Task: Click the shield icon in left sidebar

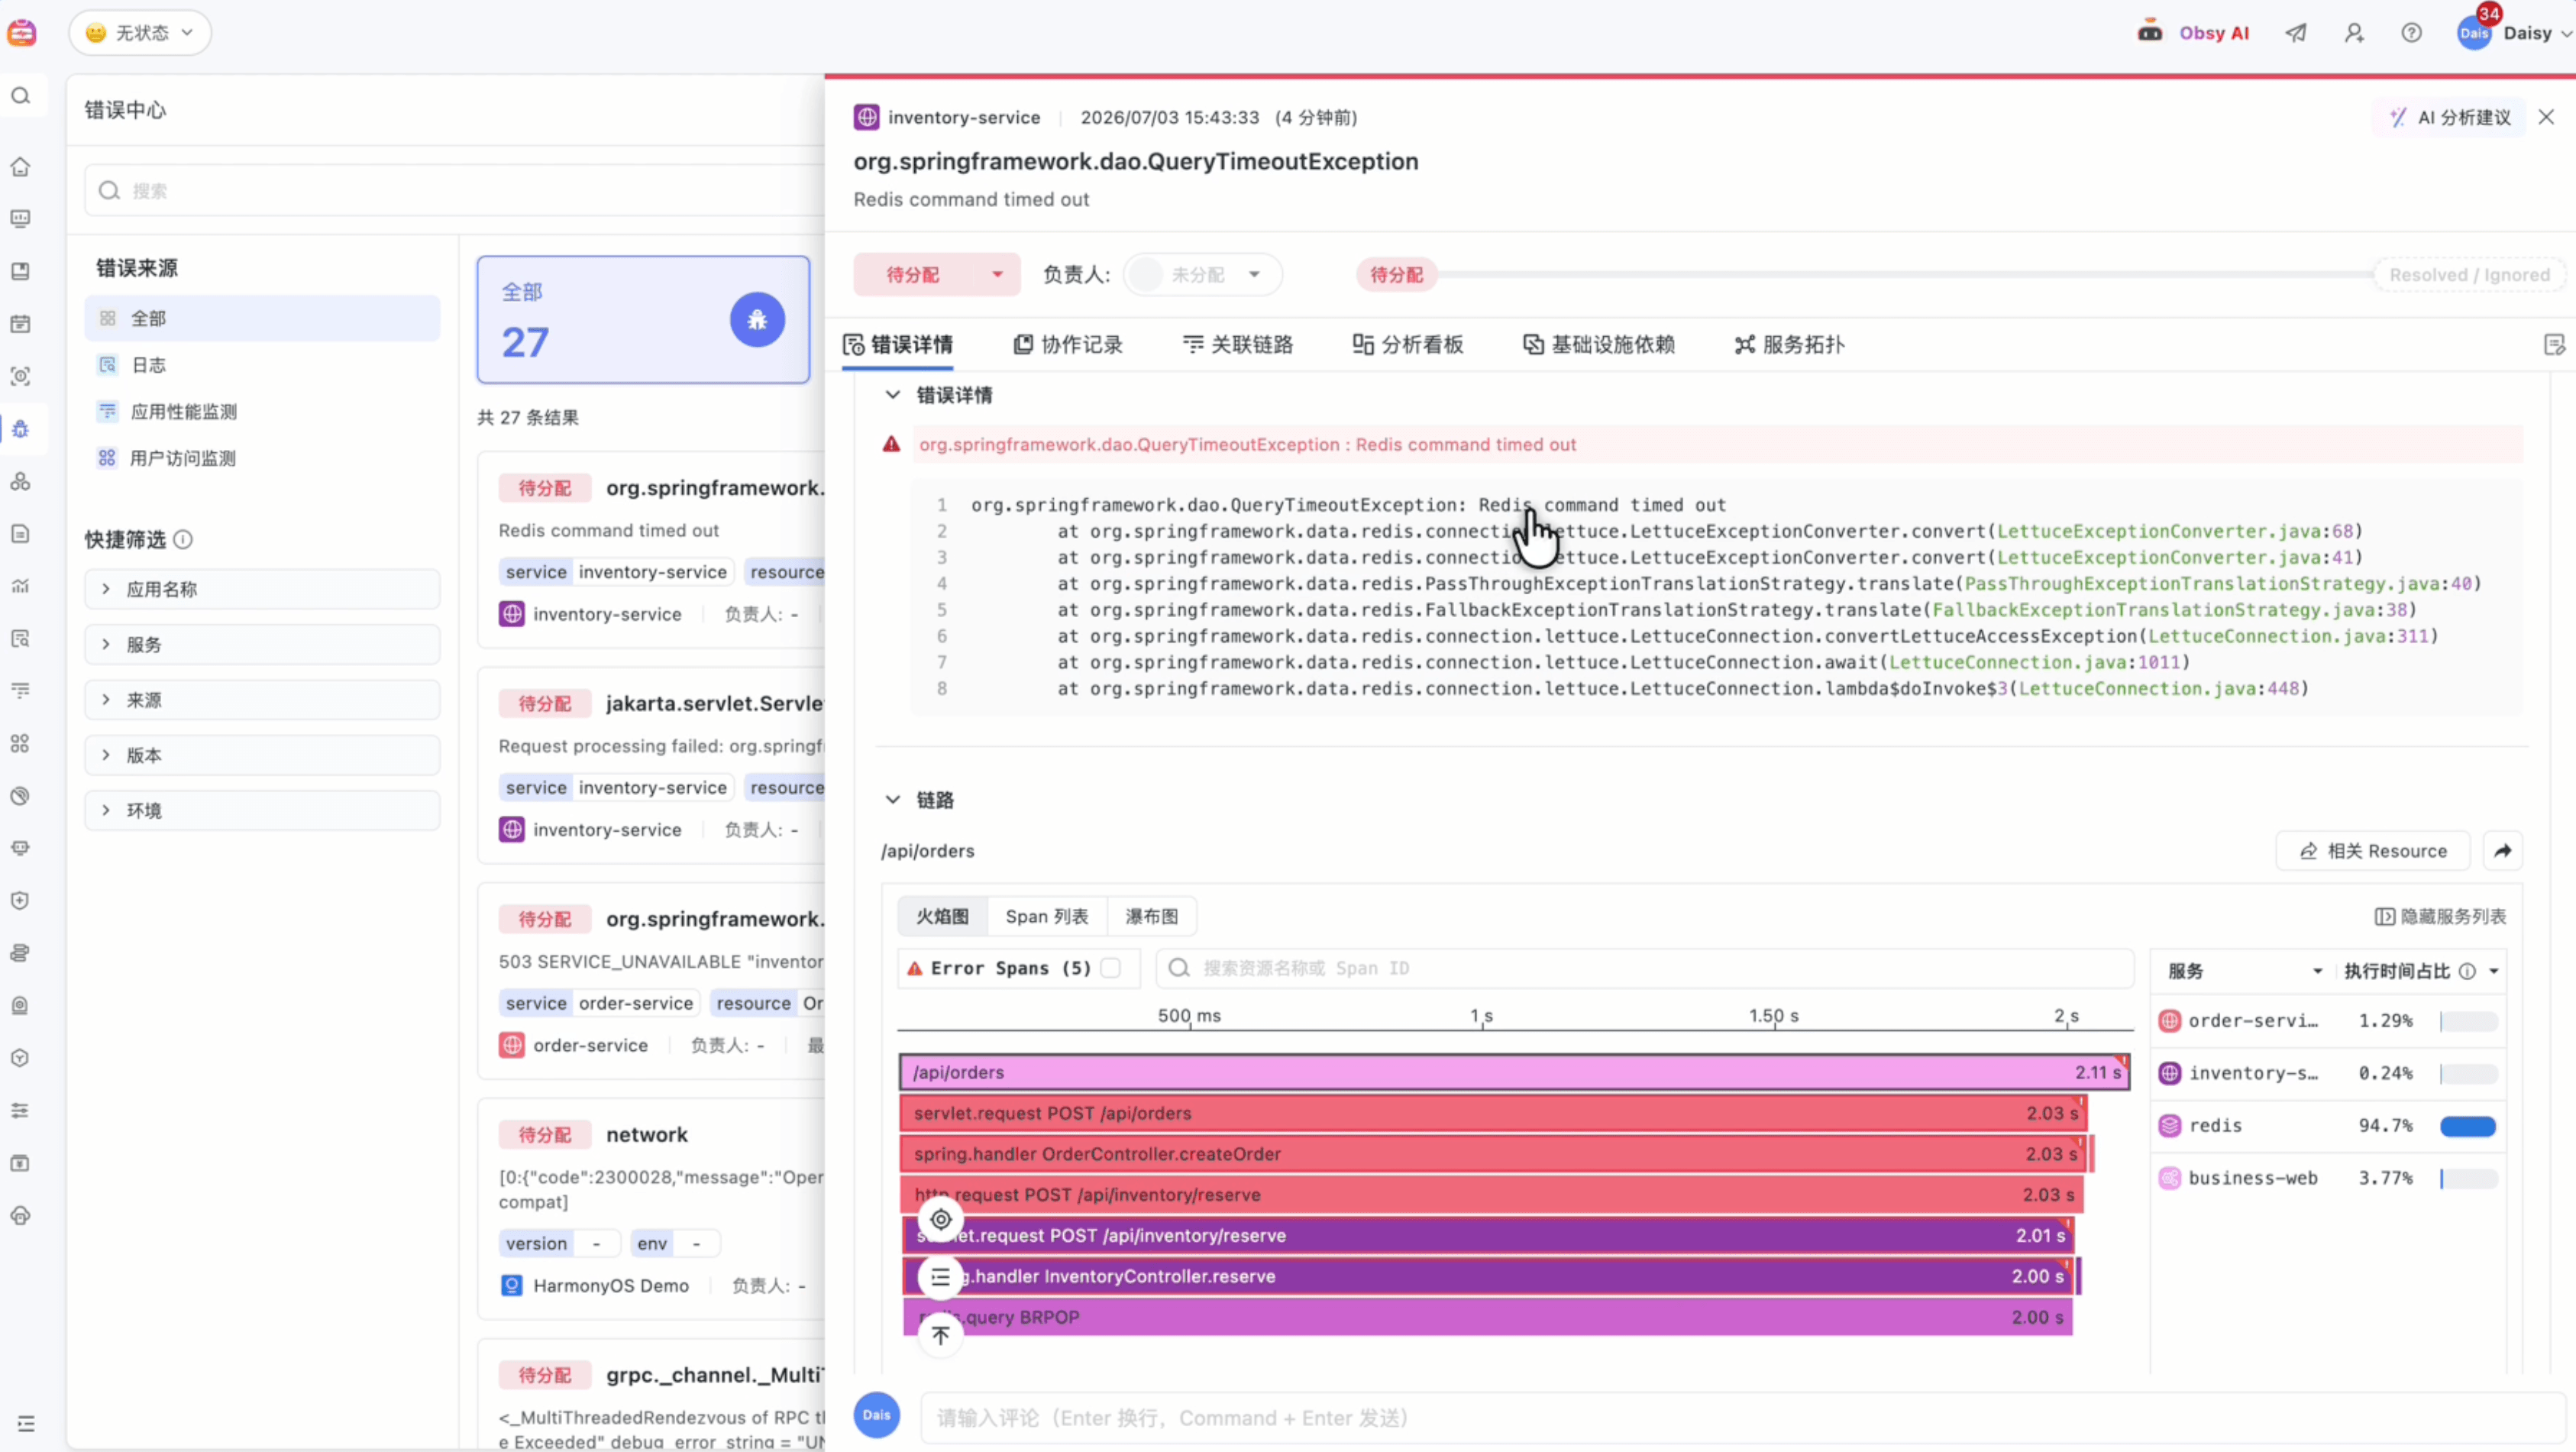Action: point(21,900)
